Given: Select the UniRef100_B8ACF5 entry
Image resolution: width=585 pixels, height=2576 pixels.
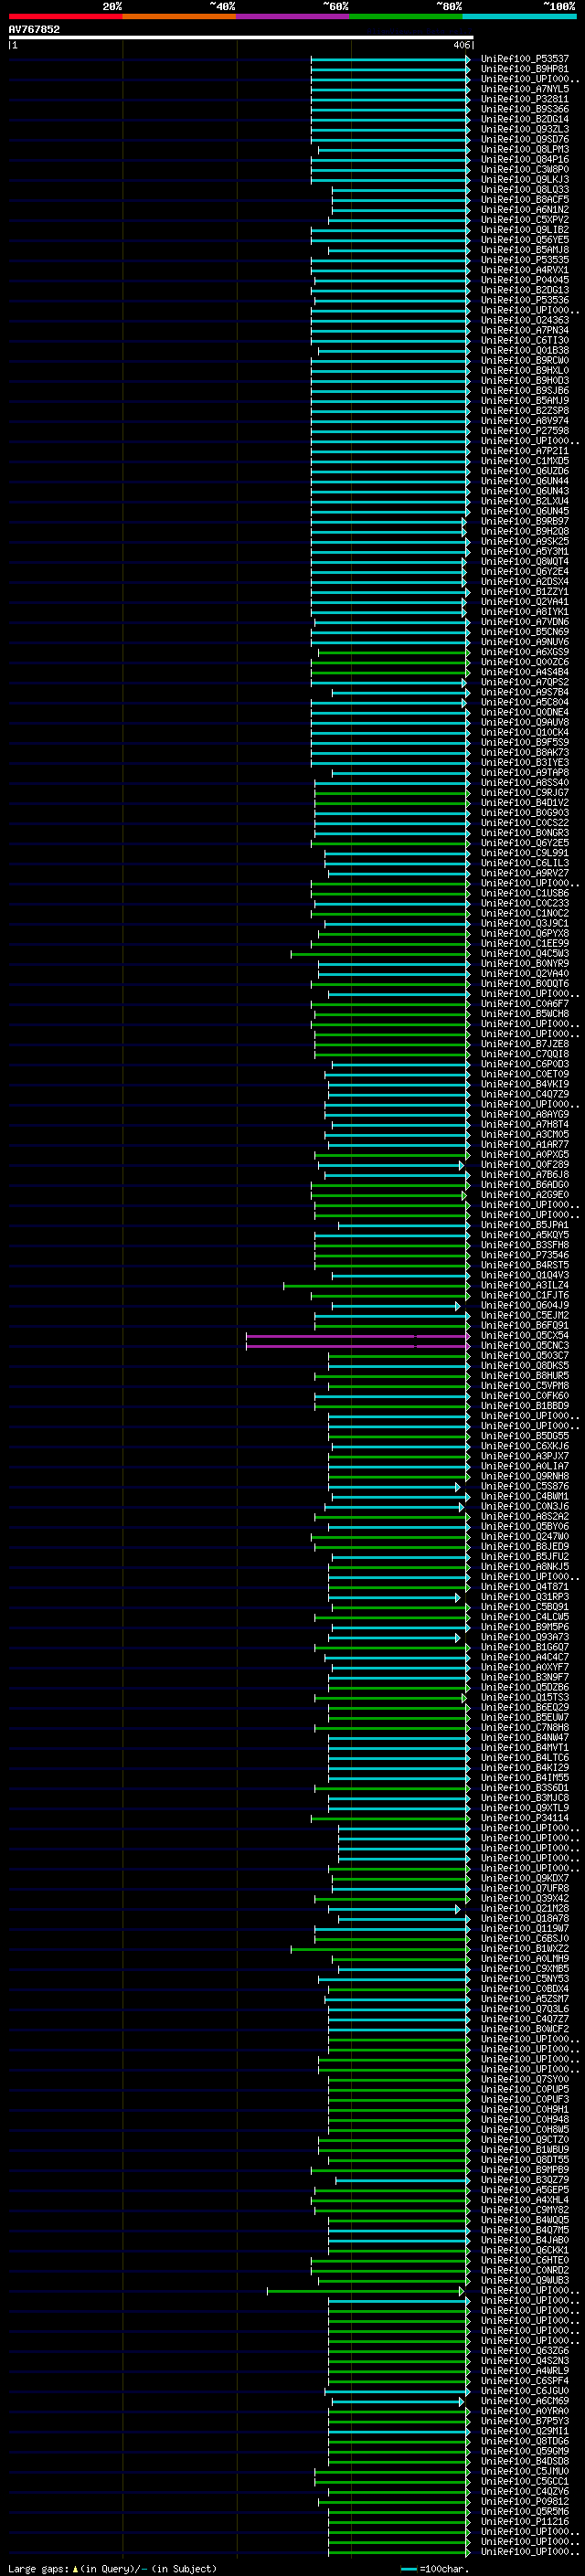Looking at the screenshot, I should click(x=525, y=200).
